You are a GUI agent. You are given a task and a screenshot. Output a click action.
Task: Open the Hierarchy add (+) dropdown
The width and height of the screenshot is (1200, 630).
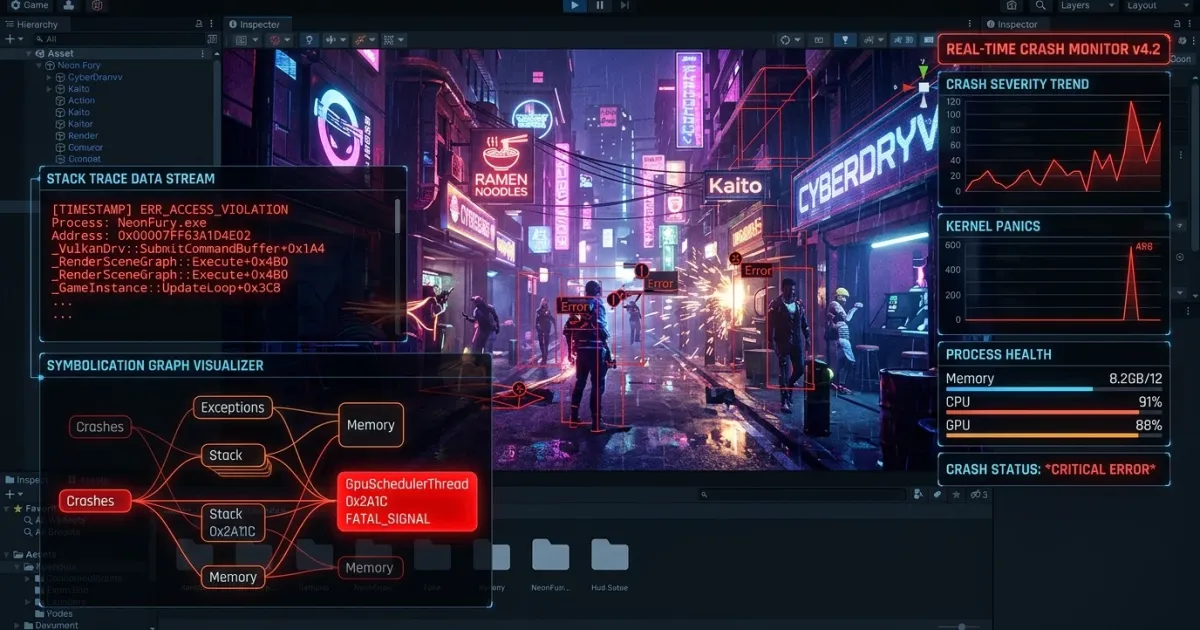[13, 39]
